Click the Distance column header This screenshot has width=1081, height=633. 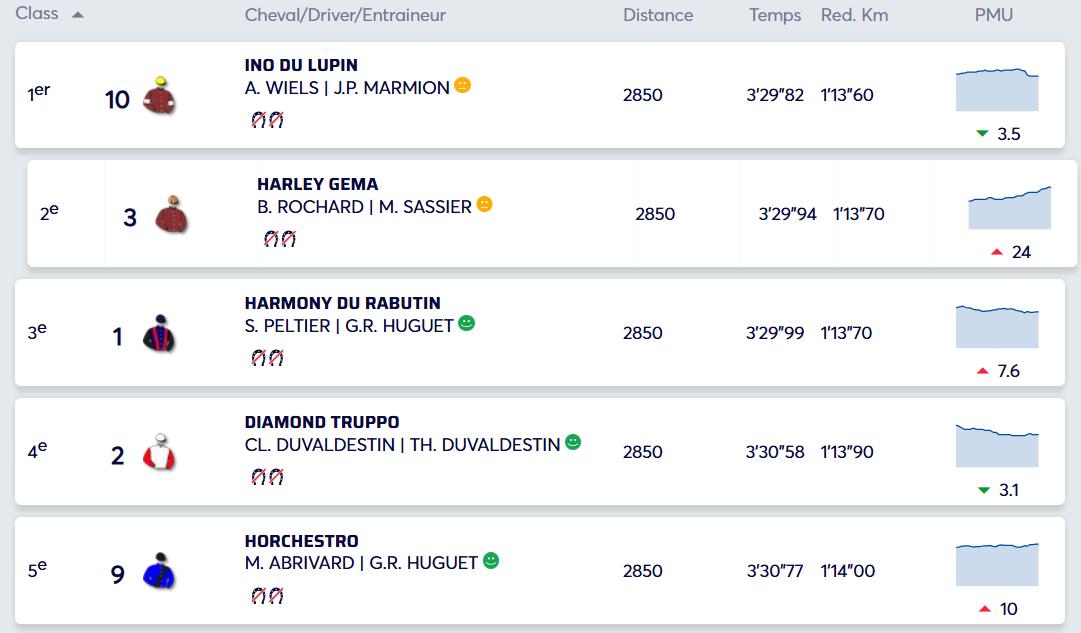[x=658, y=15]
